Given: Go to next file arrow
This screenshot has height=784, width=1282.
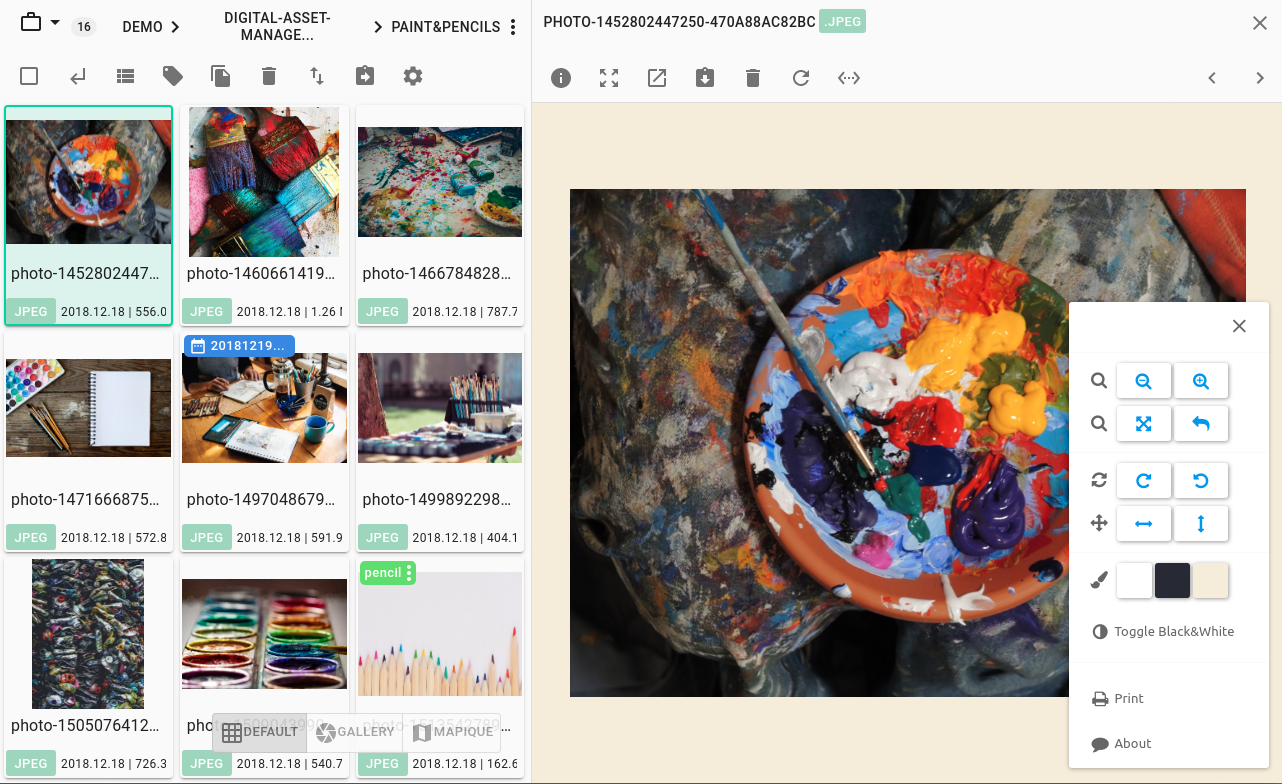Looking at the screenshot, I should point(1260,78).
